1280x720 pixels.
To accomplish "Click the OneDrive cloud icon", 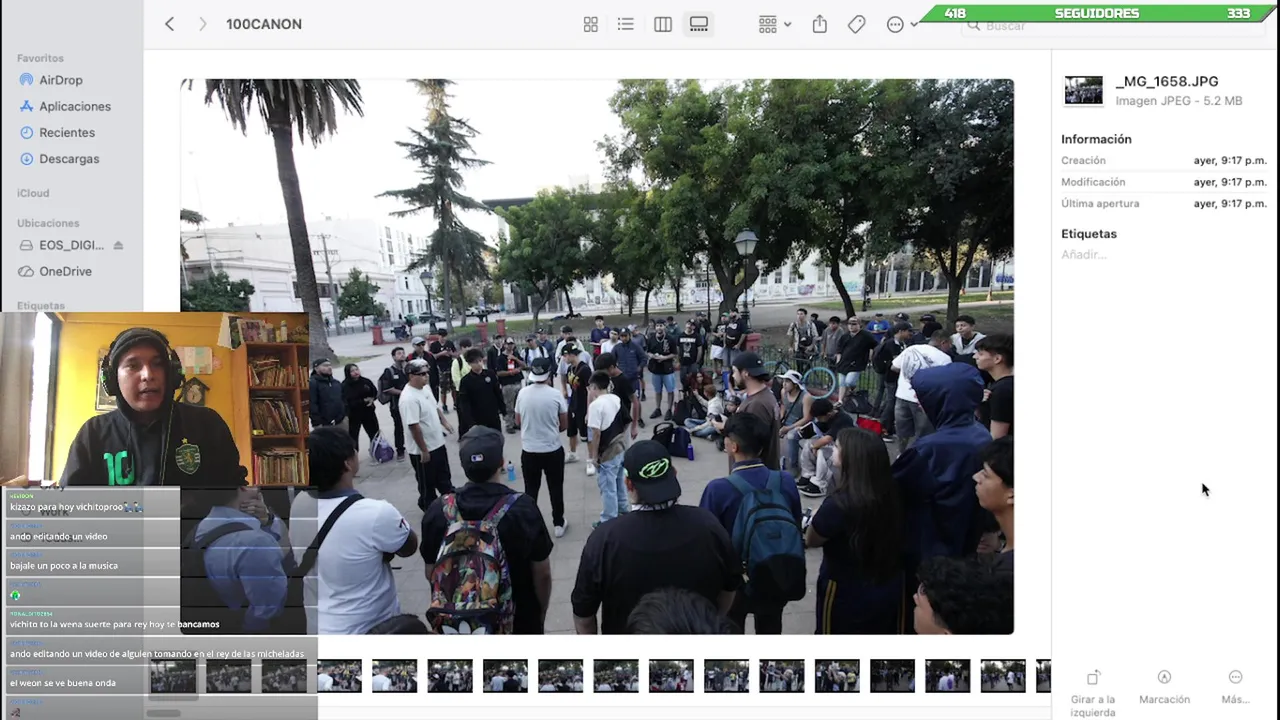I will pos(27,271).
